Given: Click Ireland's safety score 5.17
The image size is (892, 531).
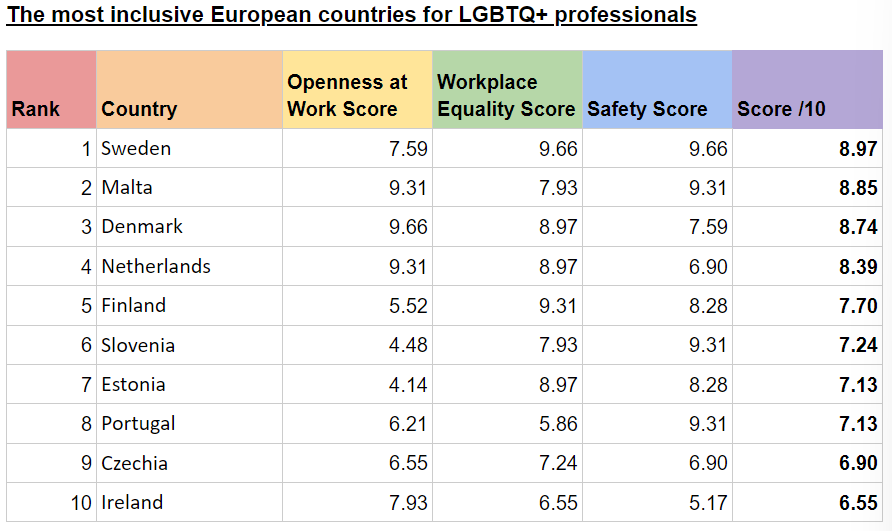Looking at the screenshot, I should 708,502.
